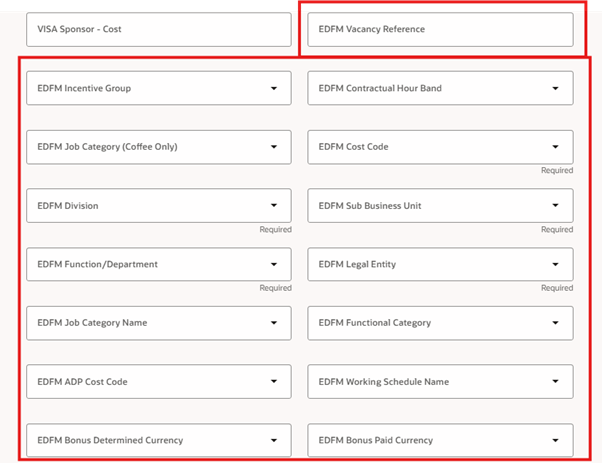The image size is (602, 463).
Task: Click the VISA Sponsor - Cost field
Action: pyautogui.click(x=158, y=29)
